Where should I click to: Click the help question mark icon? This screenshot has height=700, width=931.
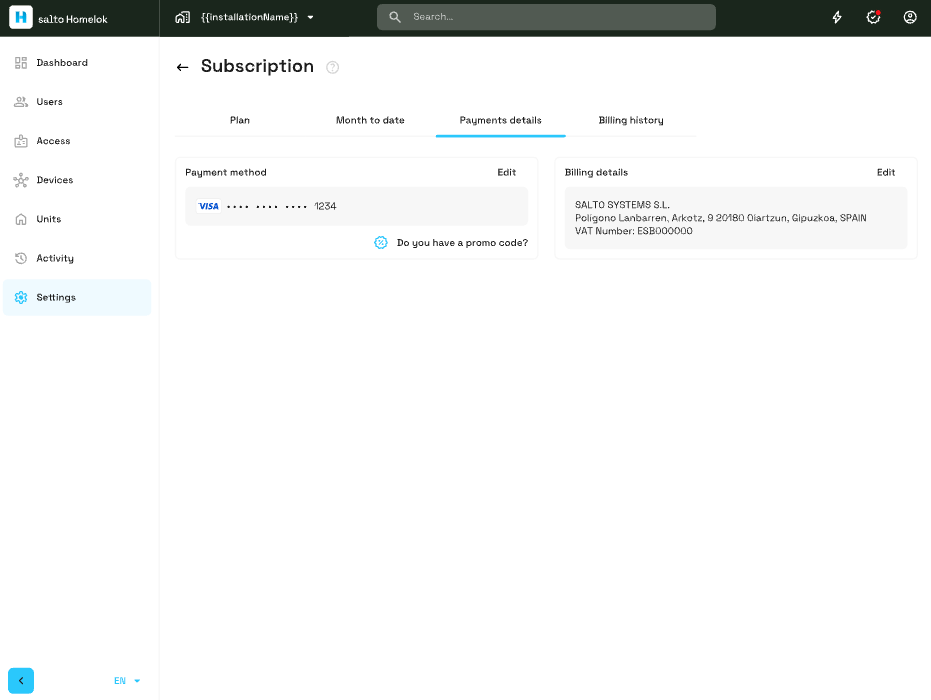click(x=332, y=67)
